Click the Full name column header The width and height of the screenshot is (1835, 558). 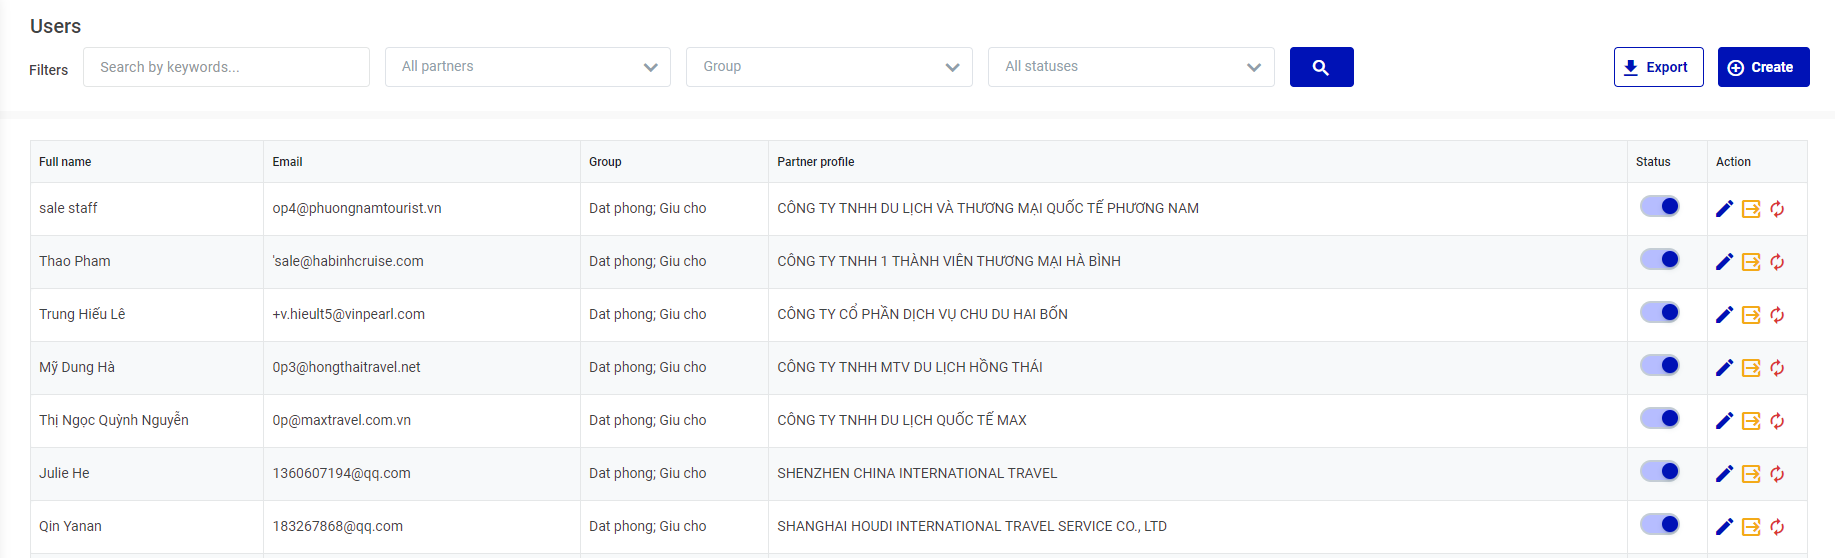[65, 162]
